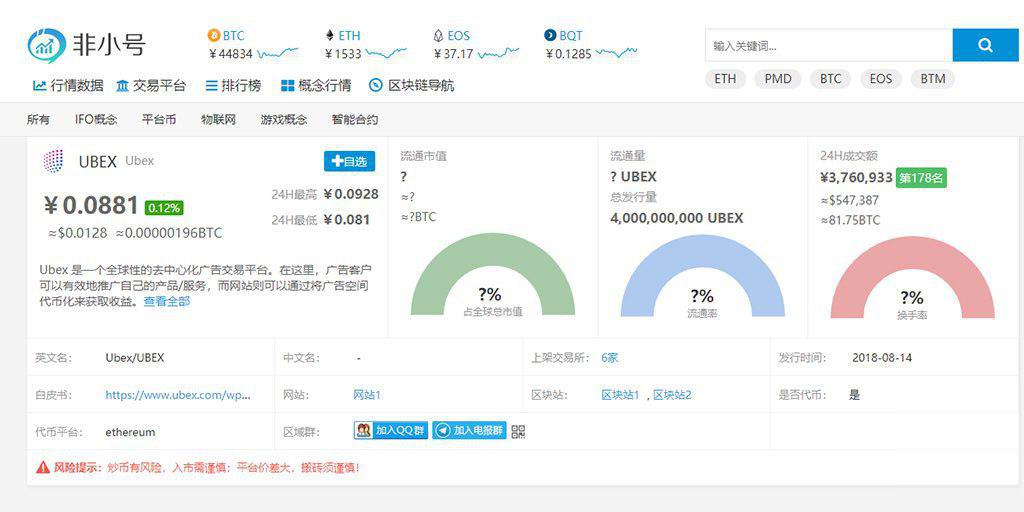Click the green market cap share gauge
1024x512 pixels.
(x=493, y=275)
